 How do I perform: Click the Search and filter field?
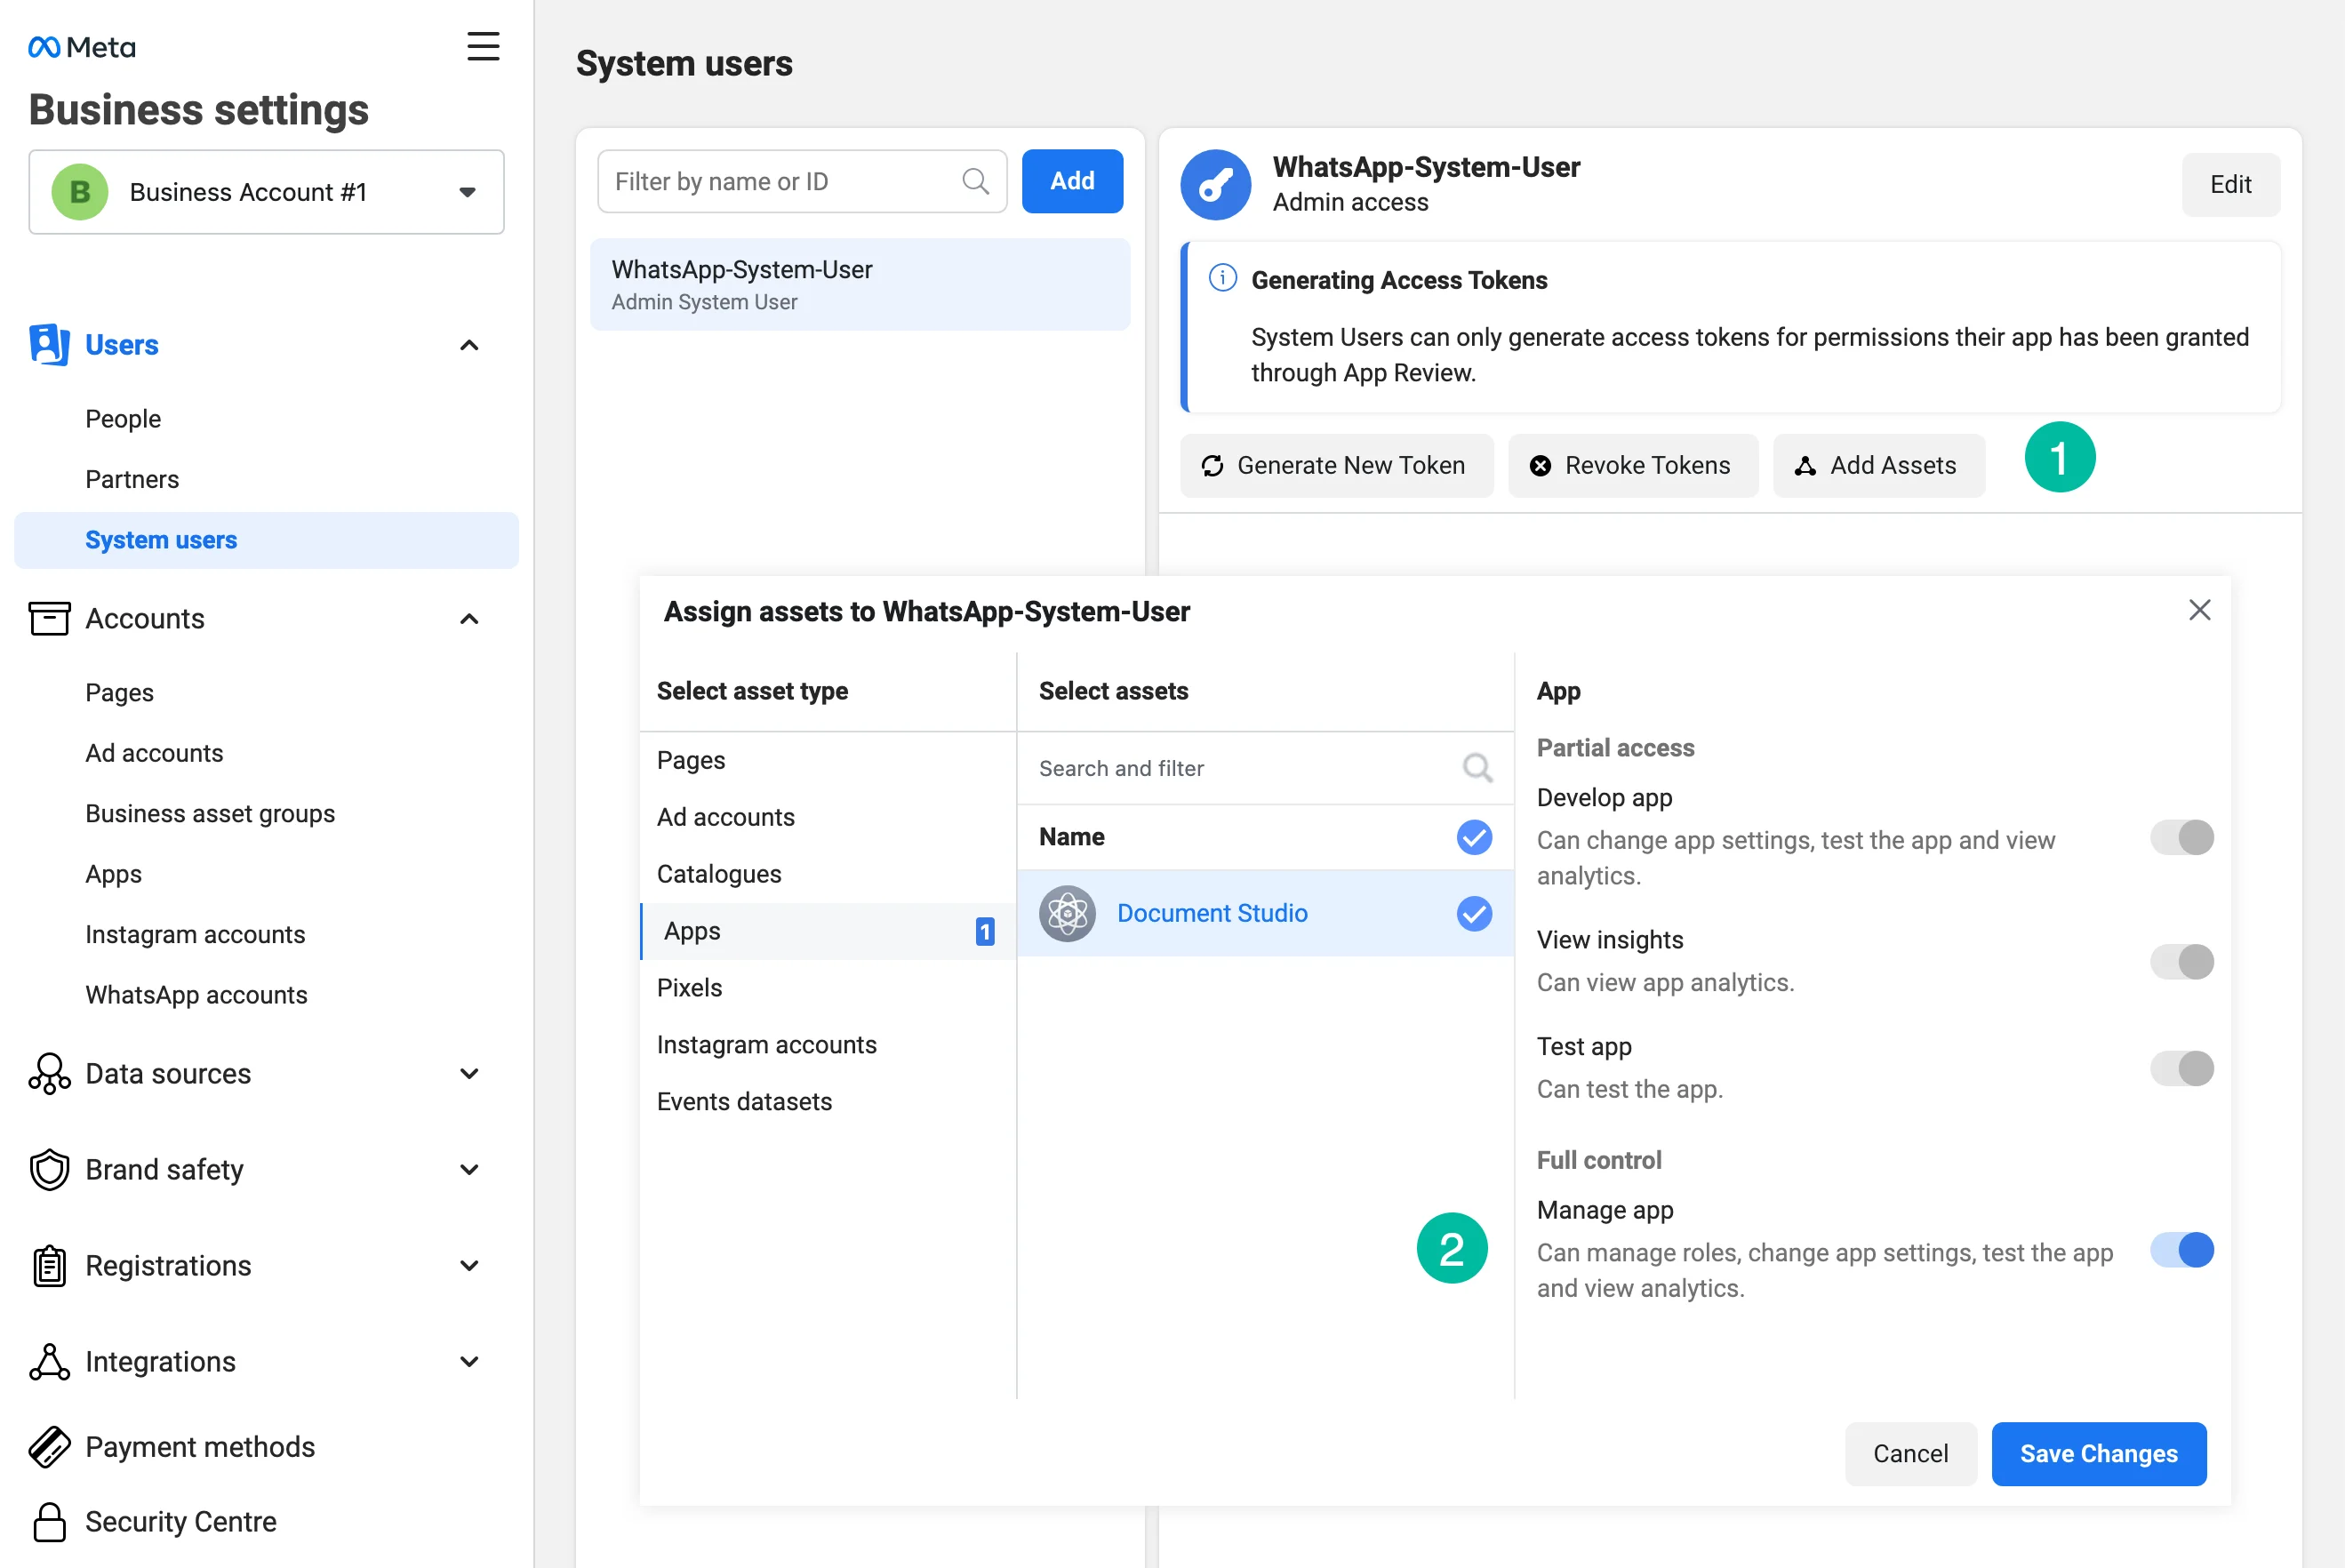click(x=1265, y=768)
